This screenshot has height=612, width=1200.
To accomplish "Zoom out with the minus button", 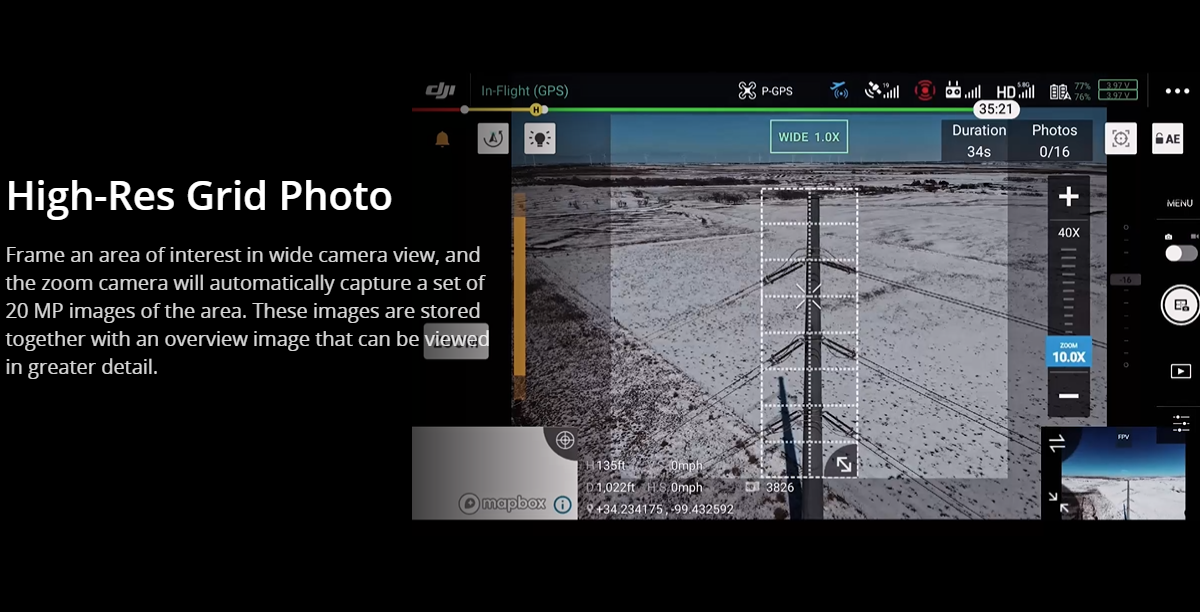I will 1068,396.
